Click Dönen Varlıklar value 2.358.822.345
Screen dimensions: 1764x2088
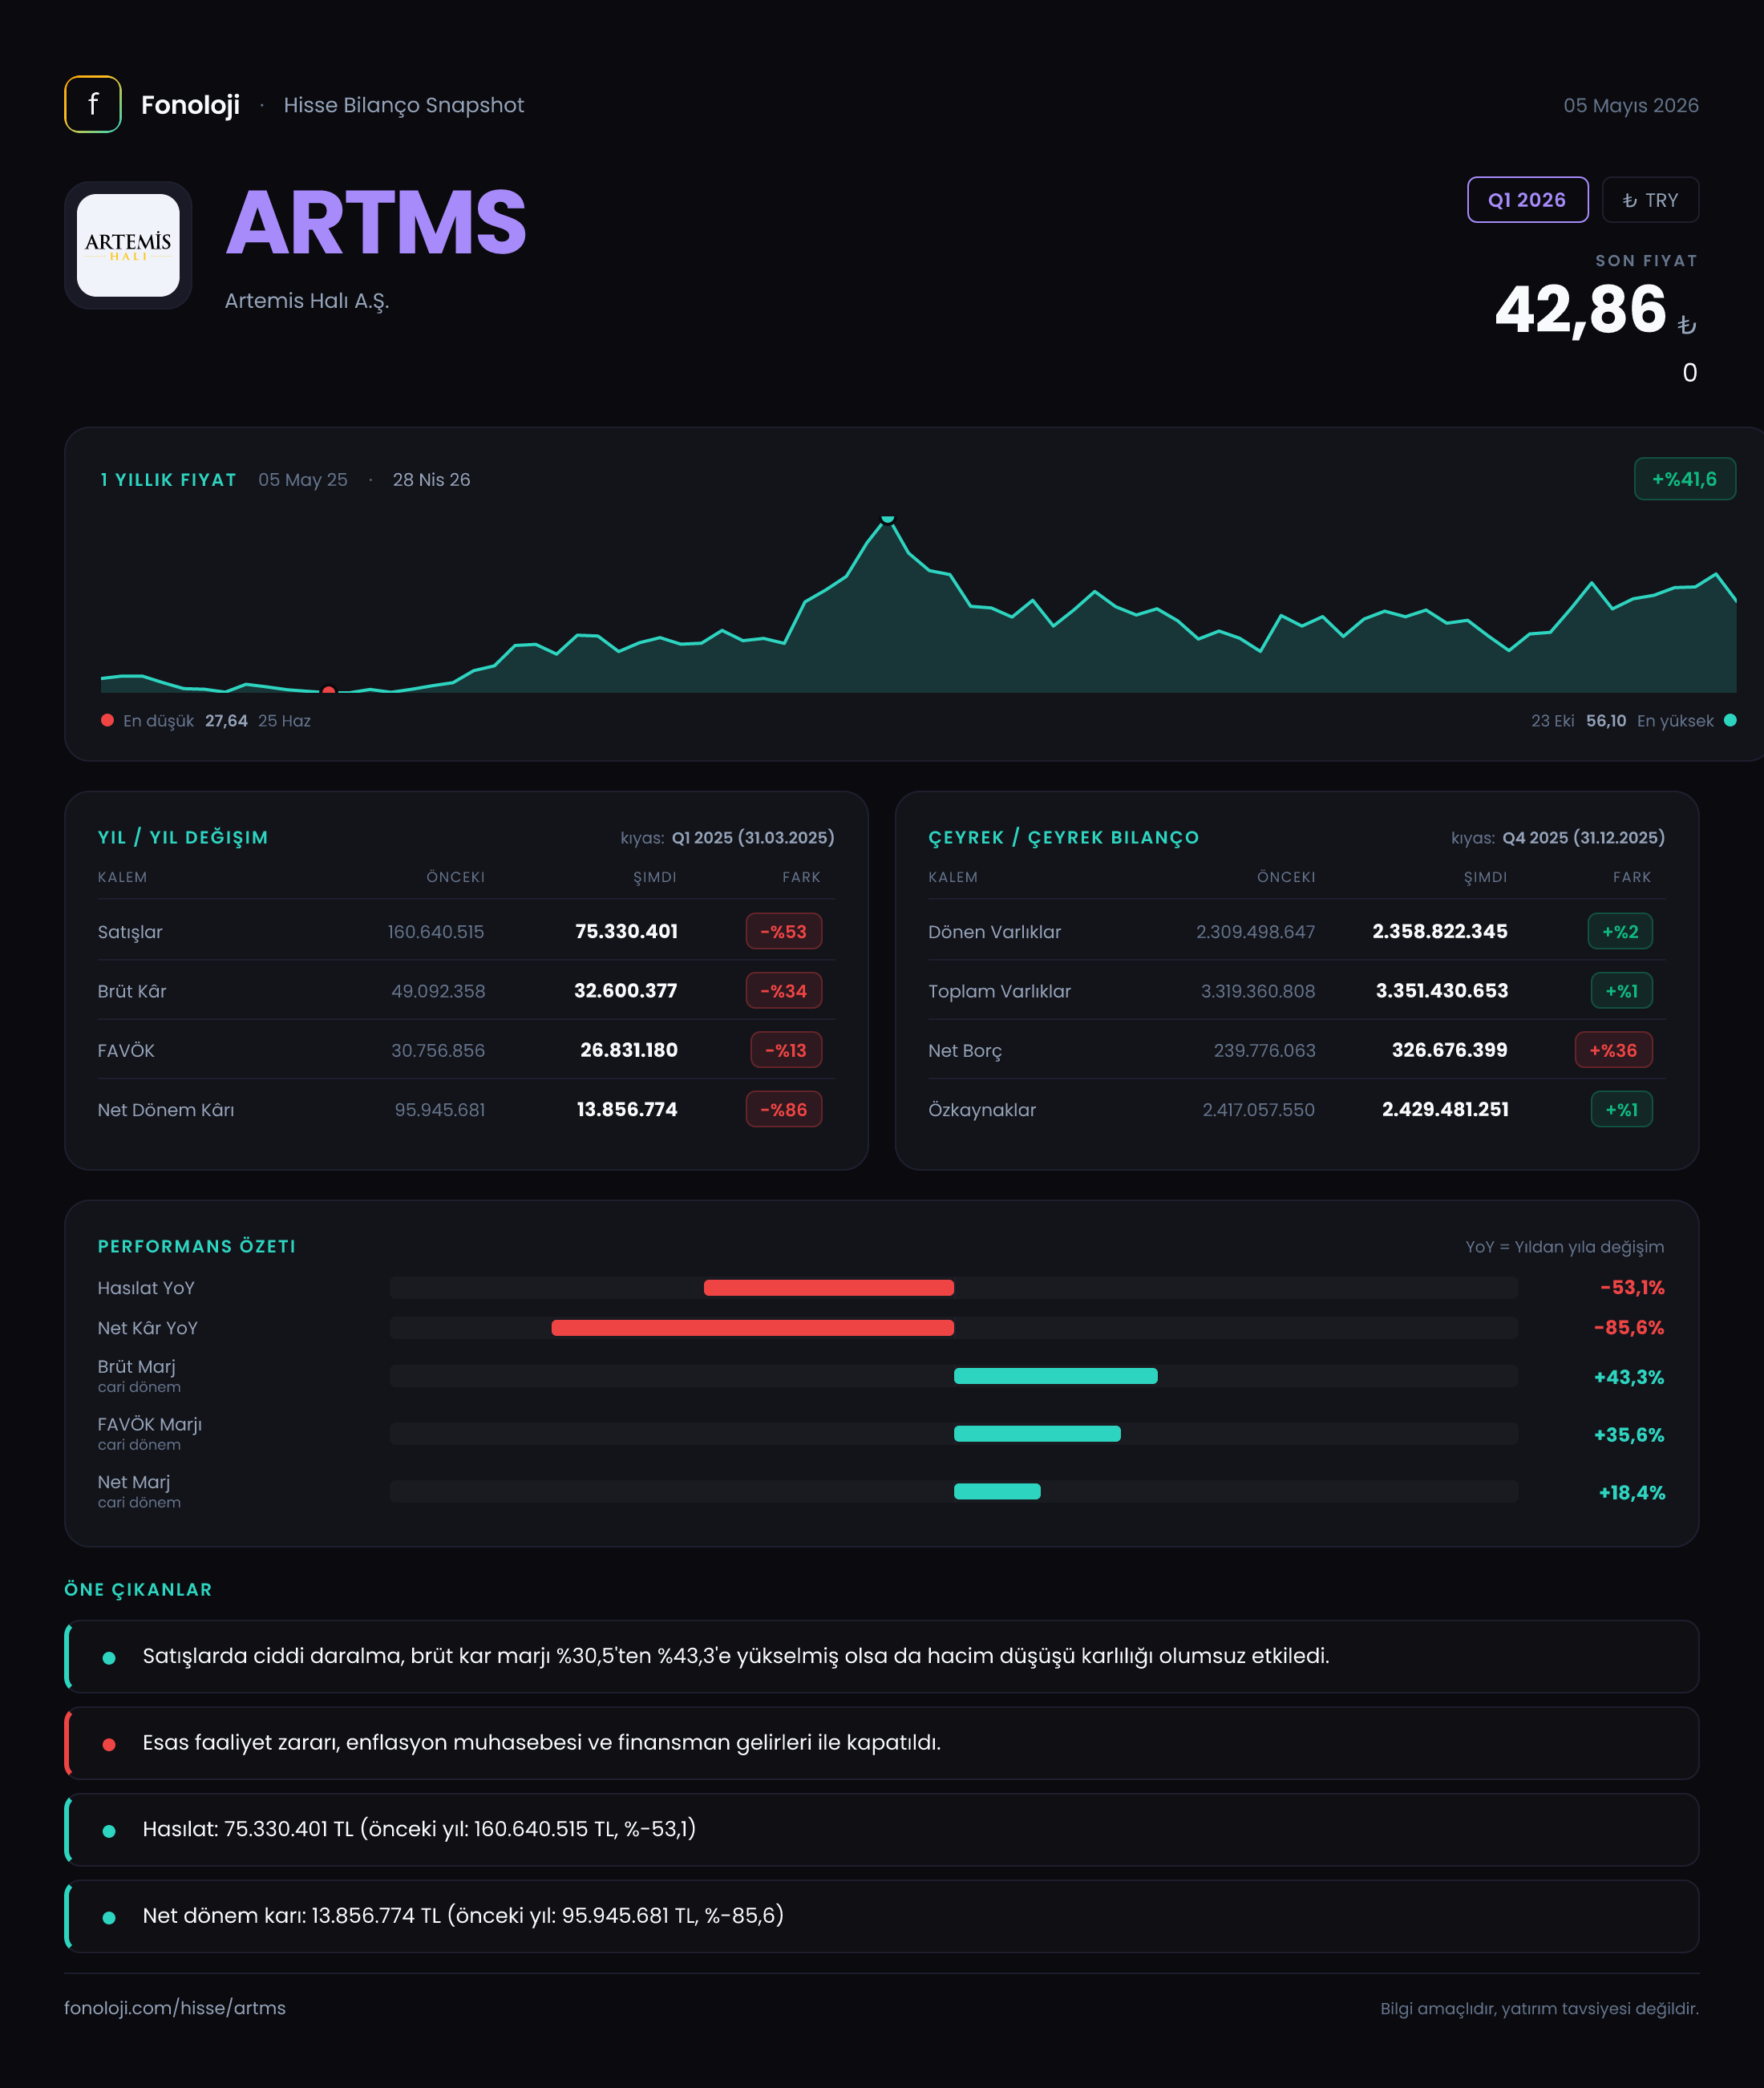coord(1440,931)
